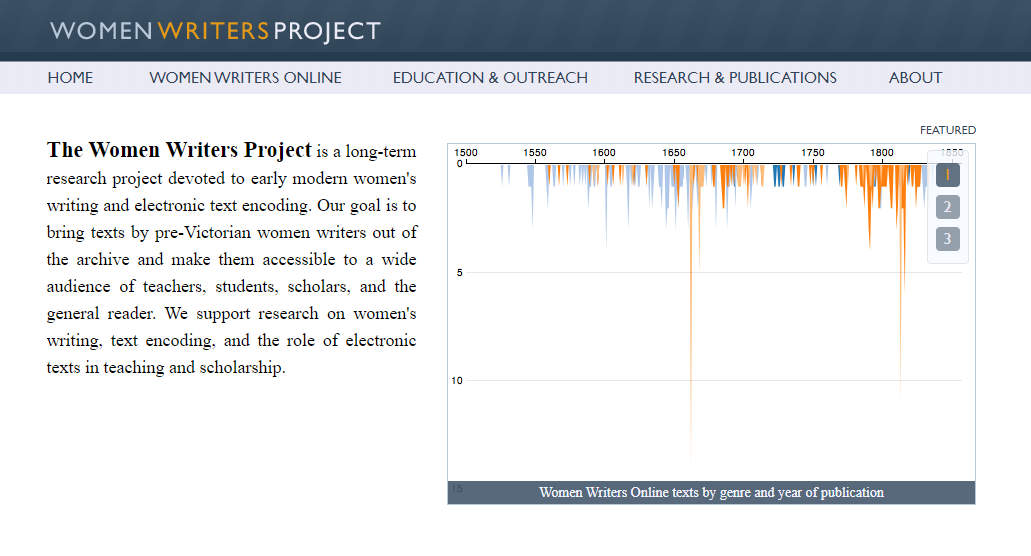Screen dimensions: 1031x556
Task: Click the 1800 tick on chart axis
Action: coord(882,152)
